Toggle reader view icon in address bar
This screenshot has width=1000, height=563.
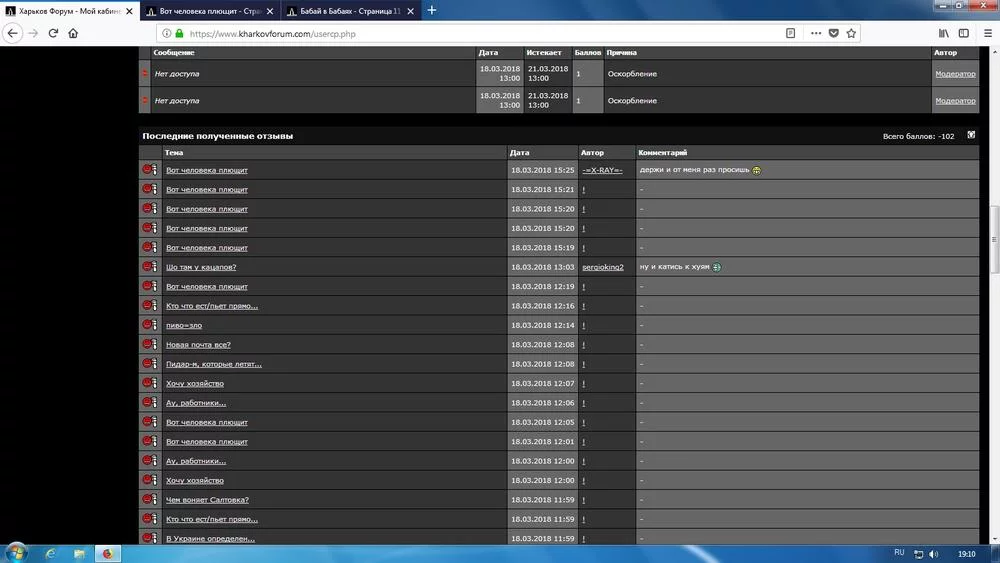point(790,33)
